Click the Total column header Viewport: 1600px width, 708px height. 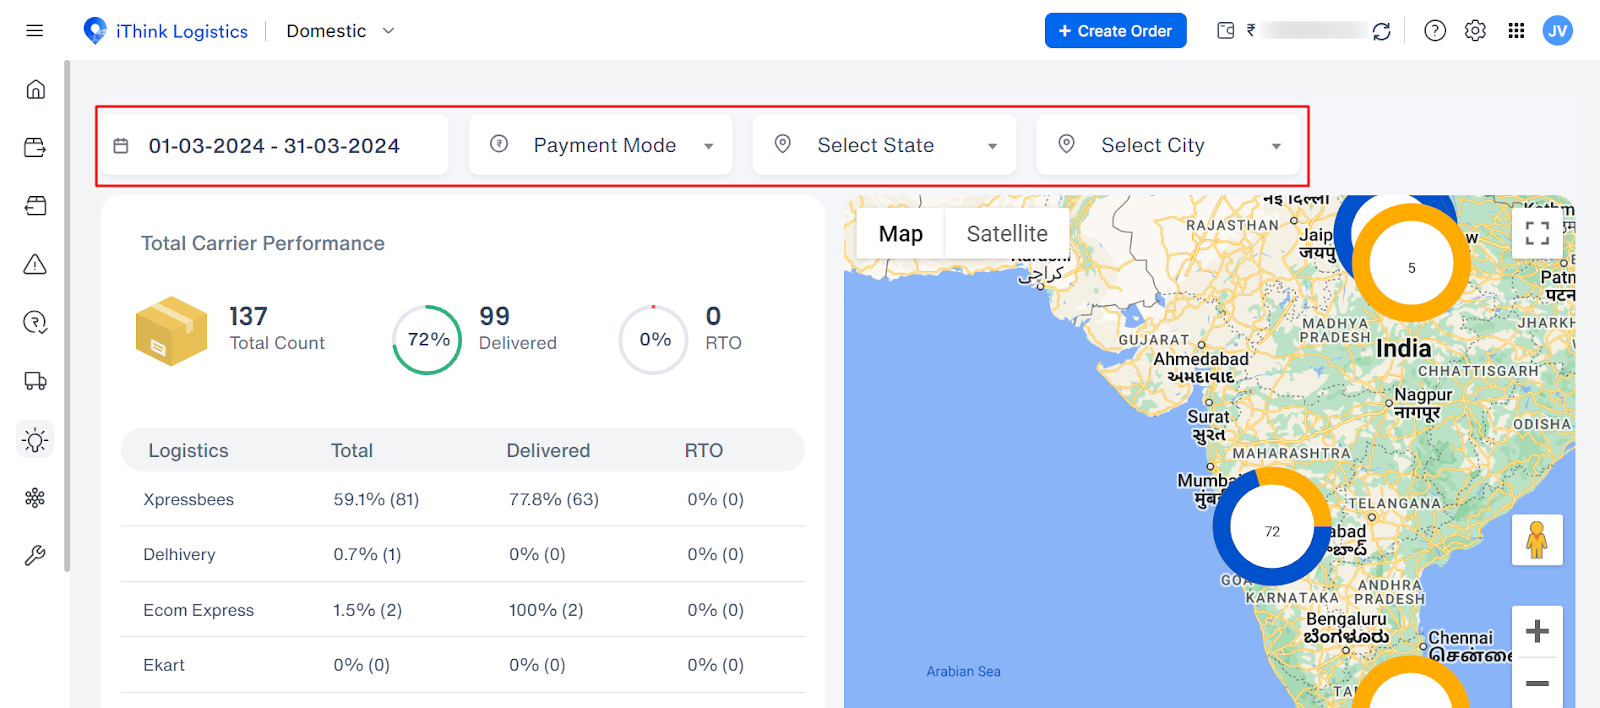tap(352, 451)
